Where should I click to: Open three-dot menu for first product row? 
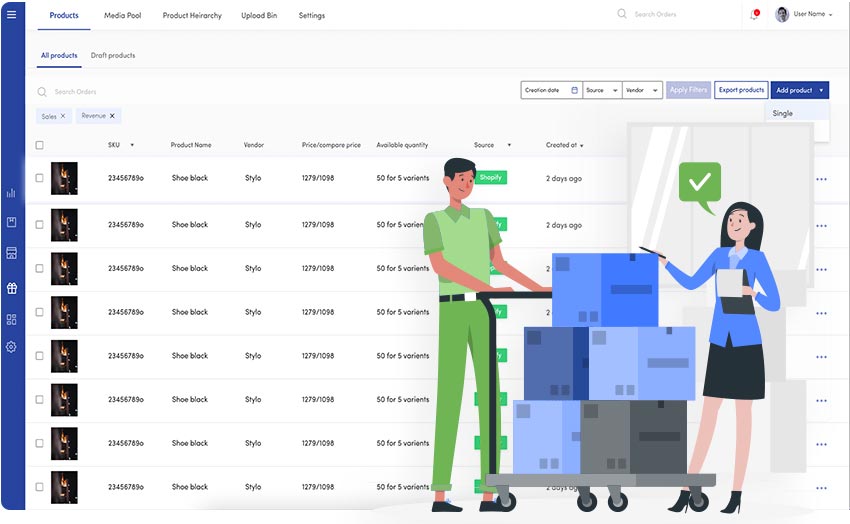[821, 180]
